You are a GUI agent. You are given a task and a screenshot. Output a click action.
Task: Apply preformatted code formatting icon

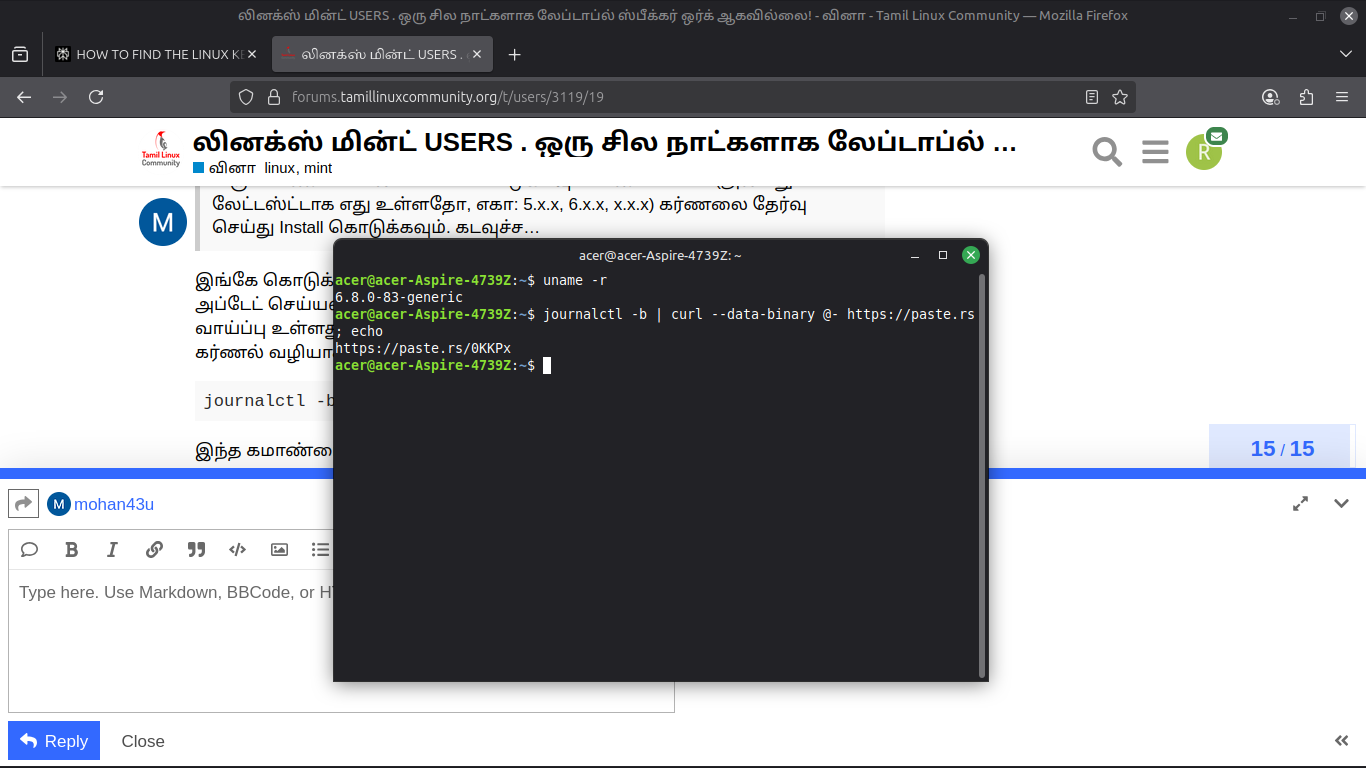pos(238,549)
